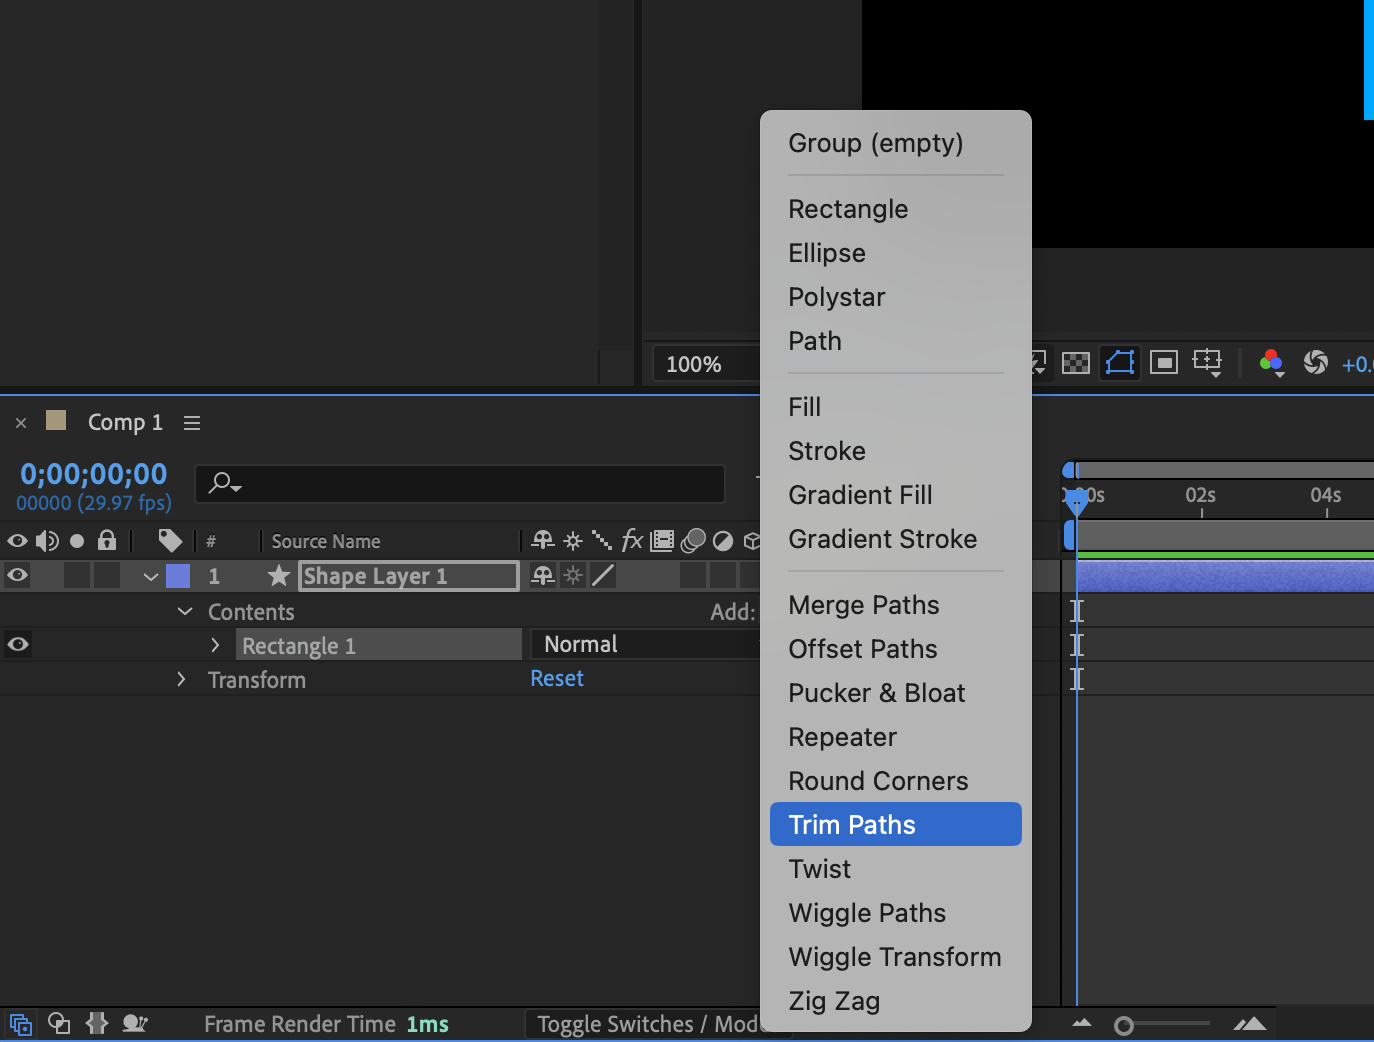1374x1042 pixels.
Task: Click the star icon on Shape Layer 1
Action: (279, 575)
